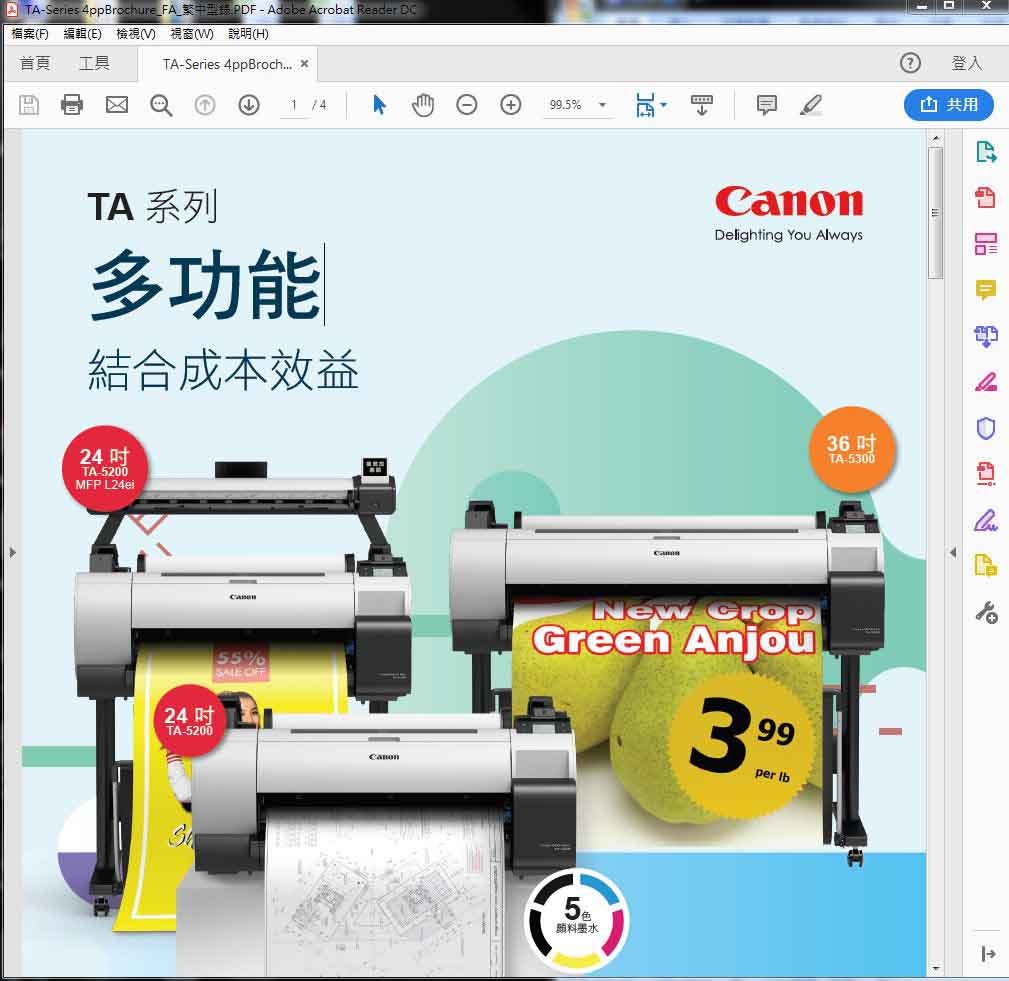Image resolution: width=1009 pixels, height=981 pixels.
Task: Open the 編輯(E) menu
Action: (82, 33)
